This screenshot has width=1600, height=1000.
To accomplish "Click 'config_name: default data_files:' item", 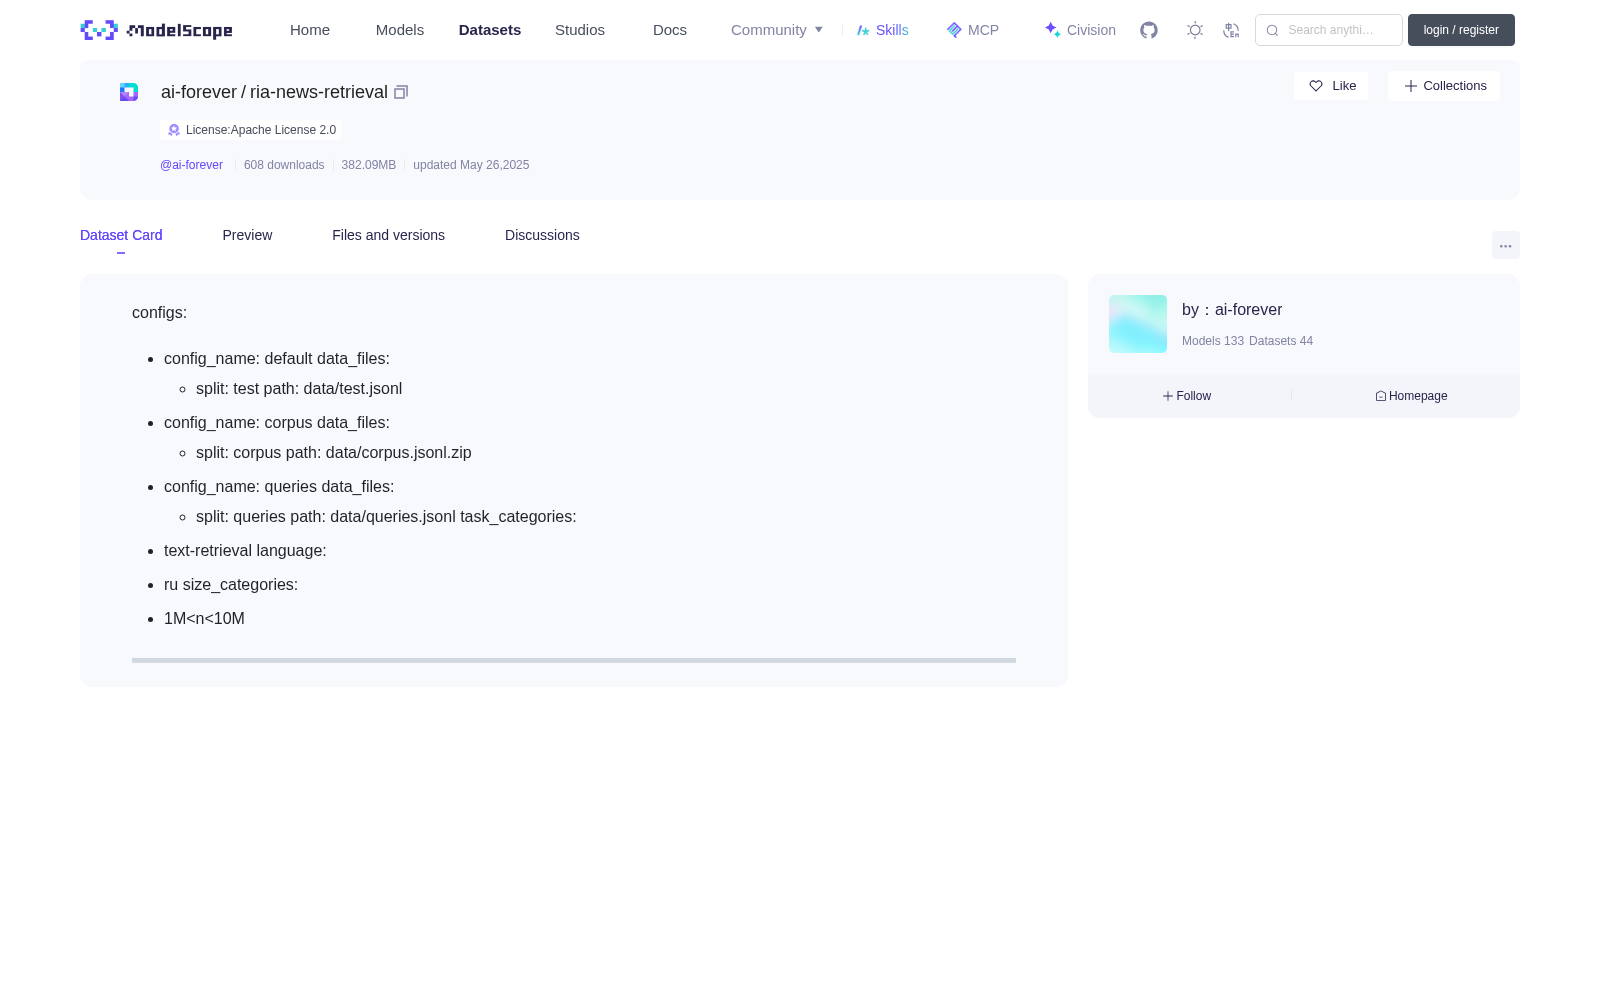I will click(x=277, y=359).
